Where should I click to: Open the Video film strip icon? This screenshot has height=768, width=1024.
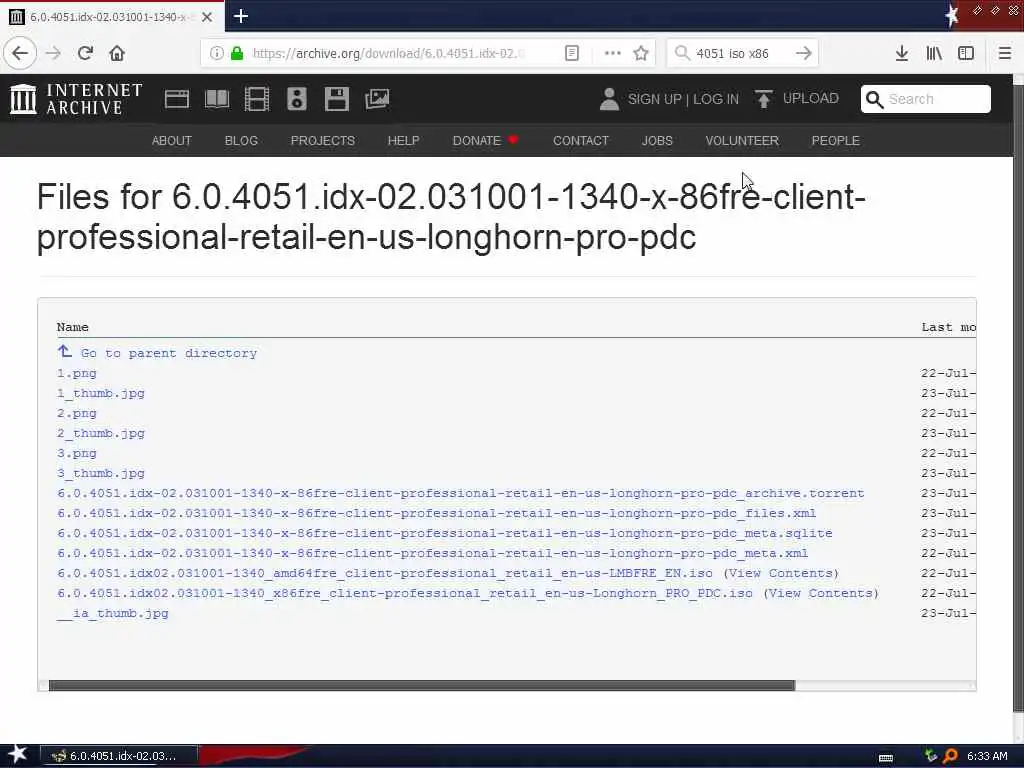257,99
